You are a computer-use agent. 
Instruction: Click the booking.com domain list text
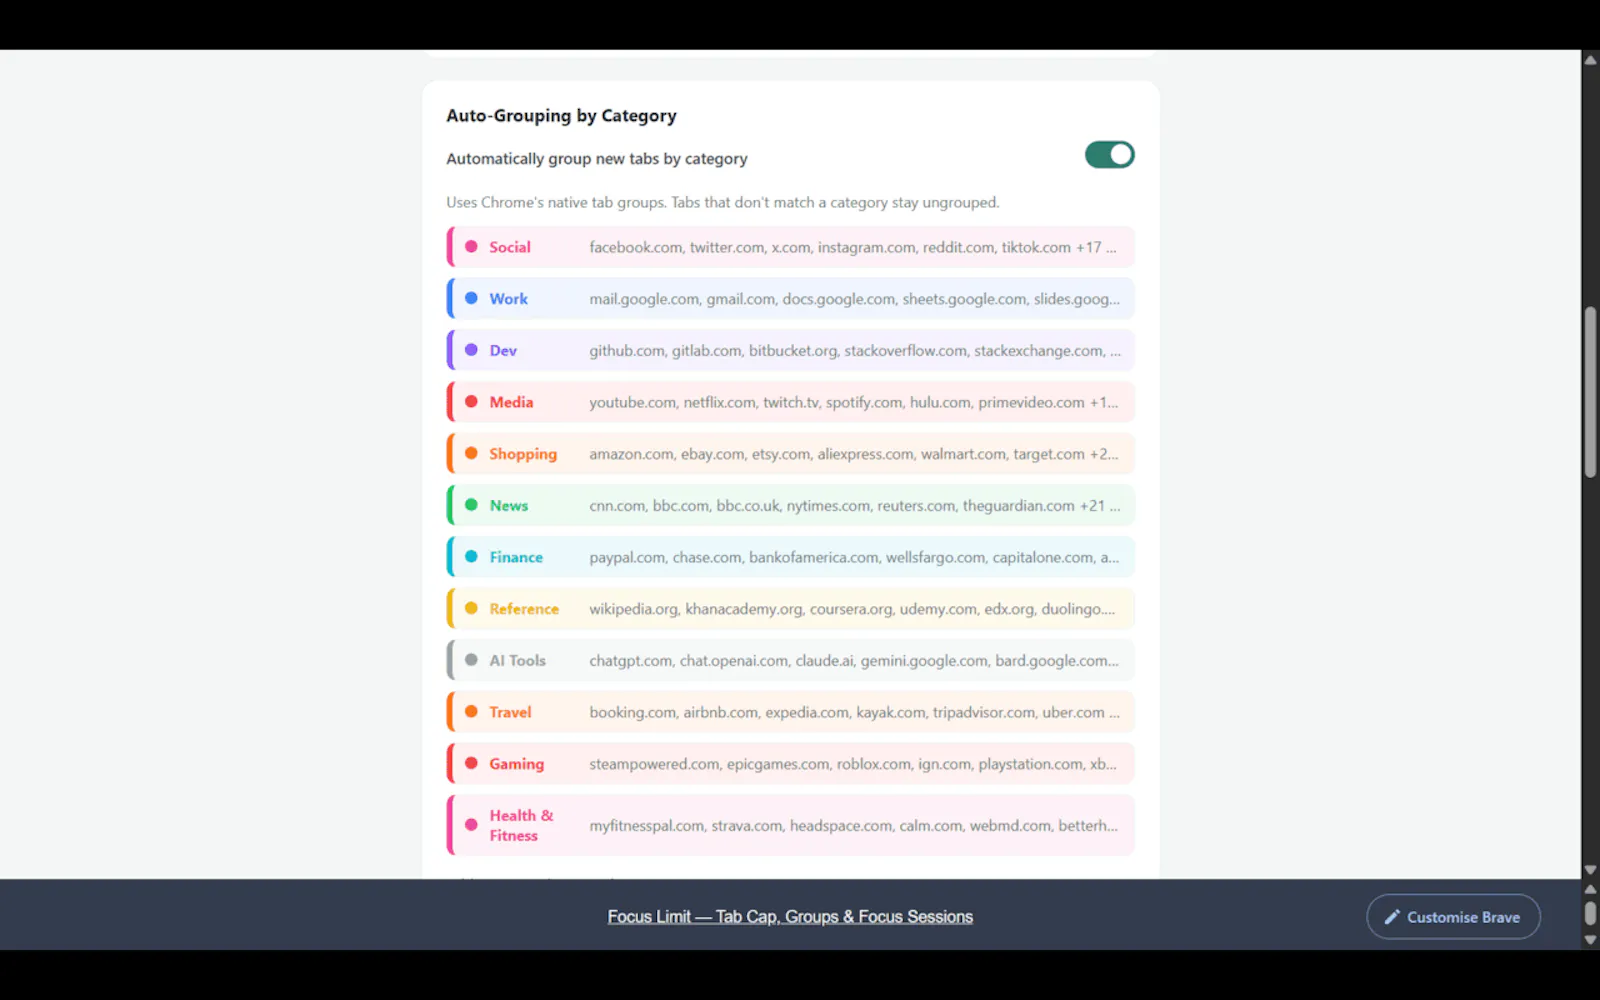[x=855, y=712]
